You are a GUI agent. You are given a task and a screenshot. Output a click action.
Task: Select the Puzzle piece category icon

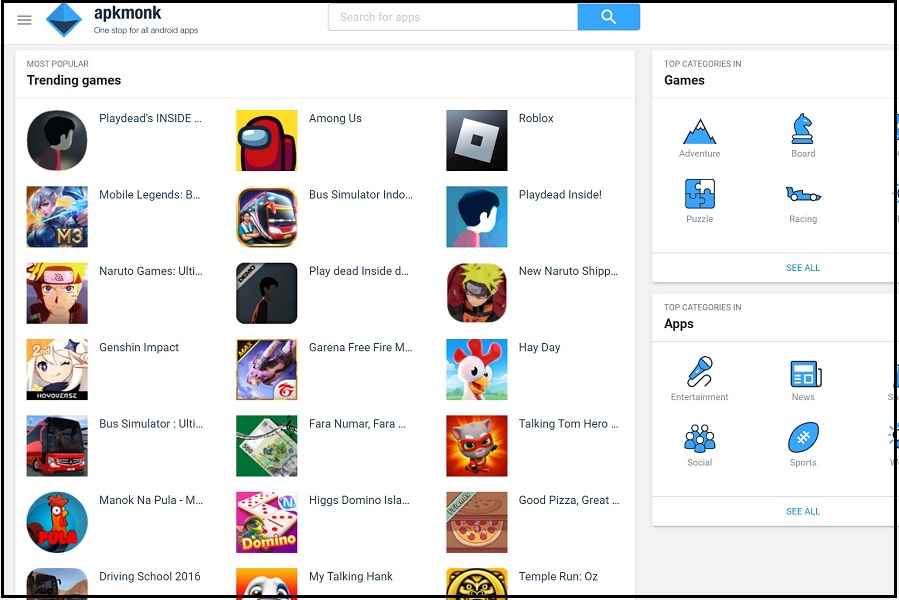point(699,194)
